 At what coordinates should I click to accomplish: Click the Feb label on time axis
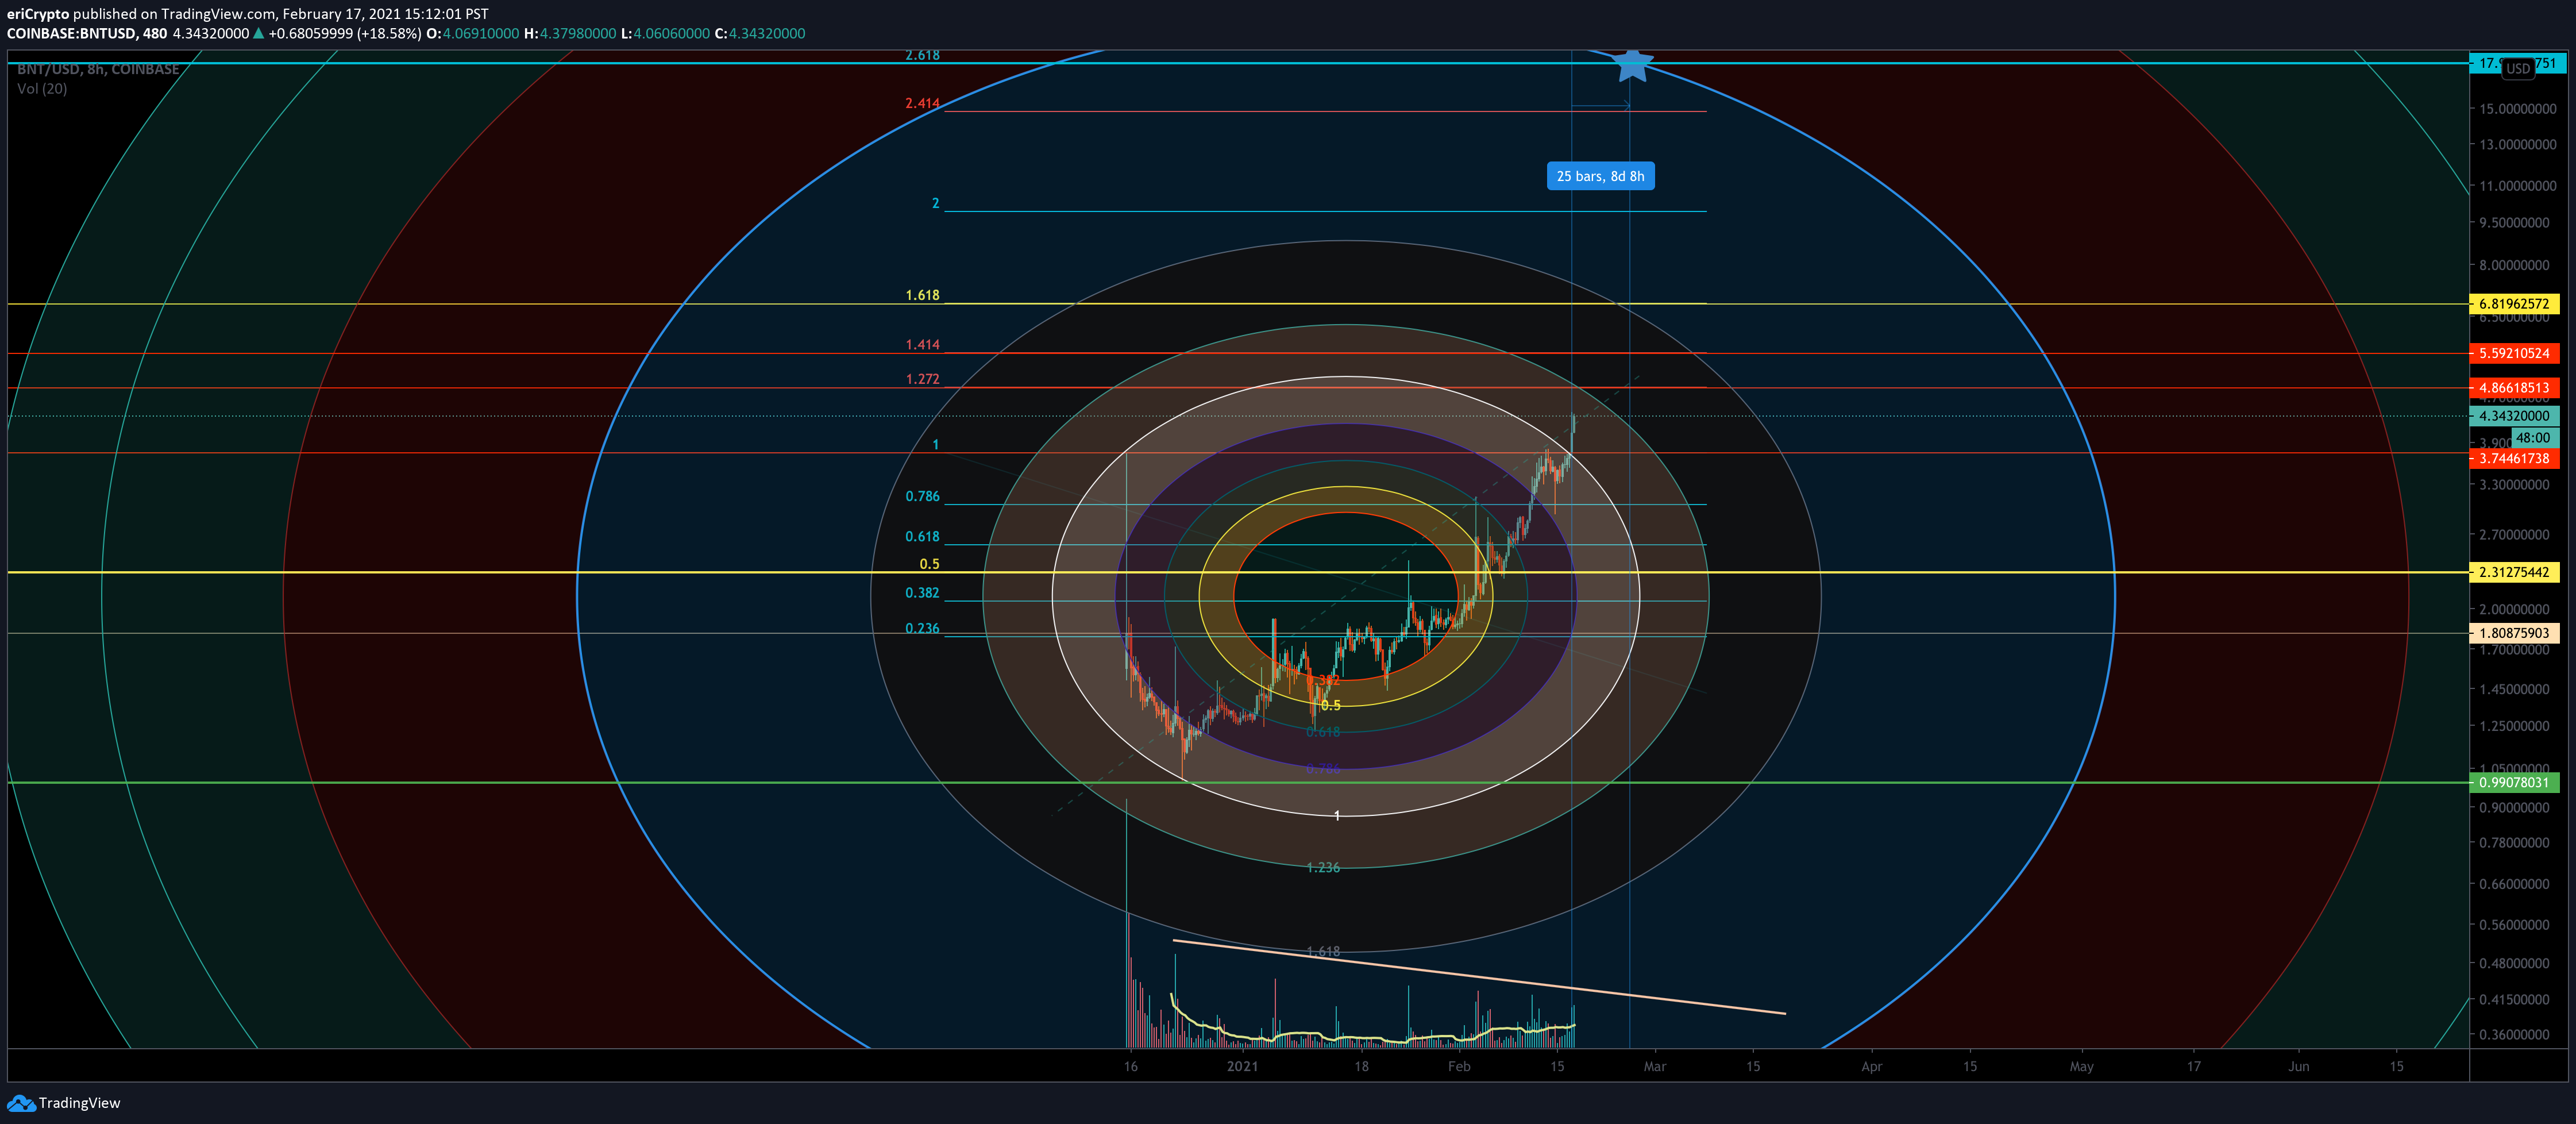[1459, 1067]
